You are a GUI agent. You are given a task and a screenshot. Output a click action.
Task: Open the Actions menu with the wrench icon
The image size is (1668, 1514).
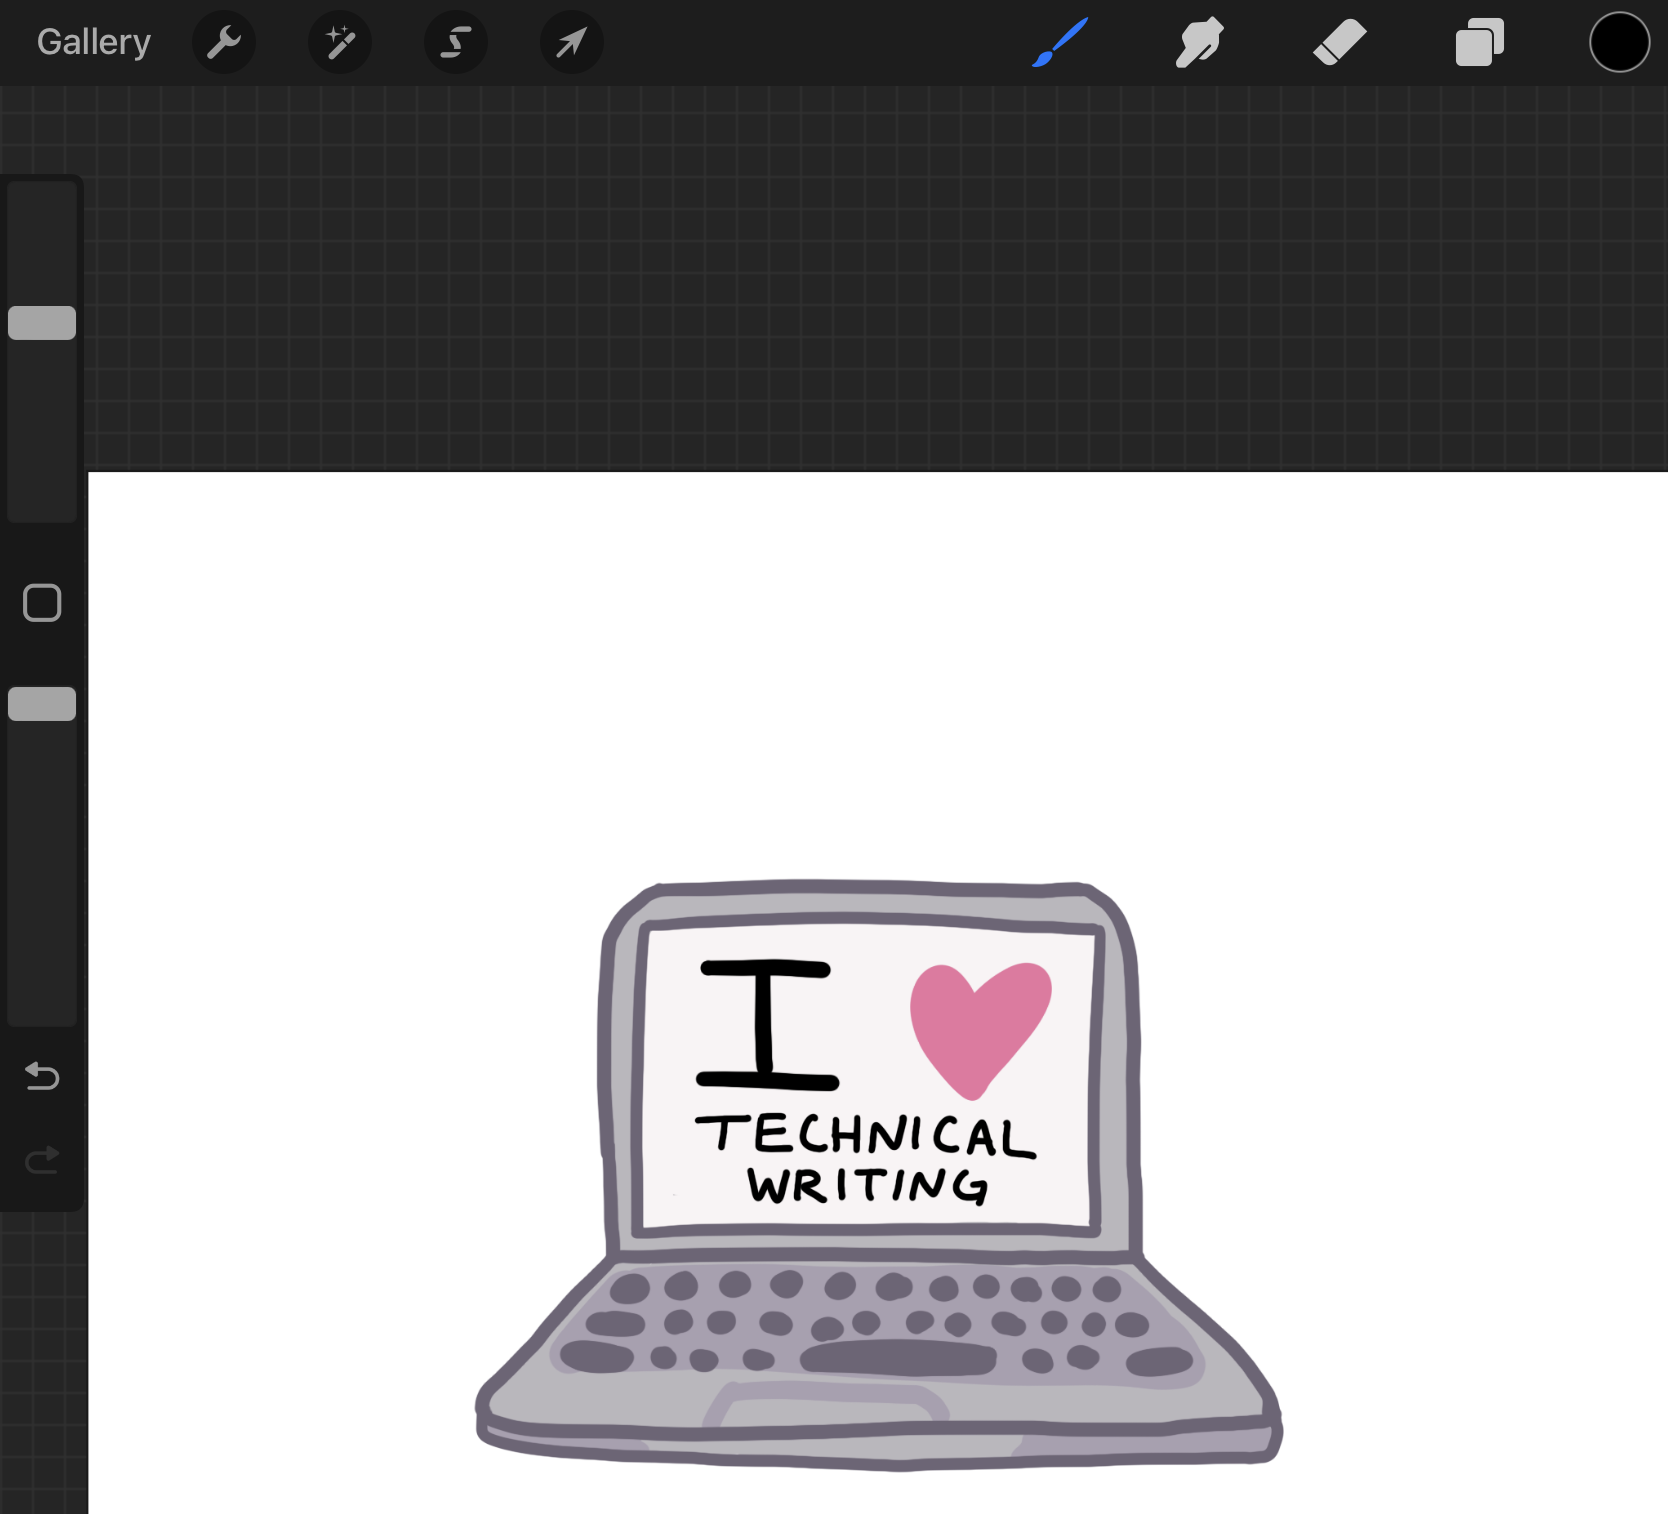(x=224, y=42)
